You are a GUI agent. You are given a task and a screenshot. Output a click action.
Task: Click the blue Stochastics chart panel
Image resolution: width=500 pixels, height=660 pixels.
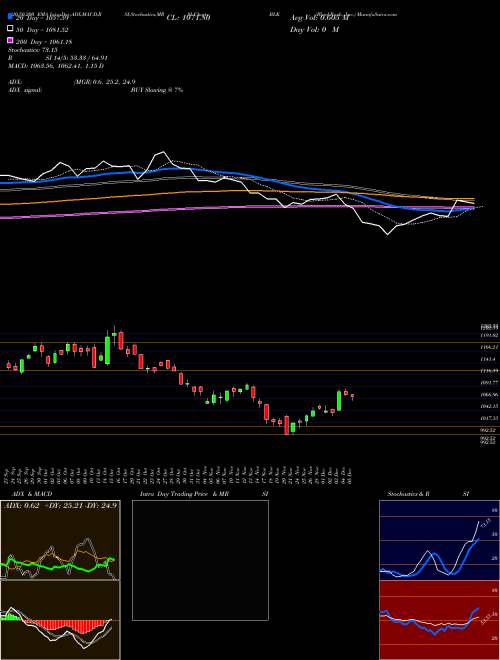pos(439,540)
